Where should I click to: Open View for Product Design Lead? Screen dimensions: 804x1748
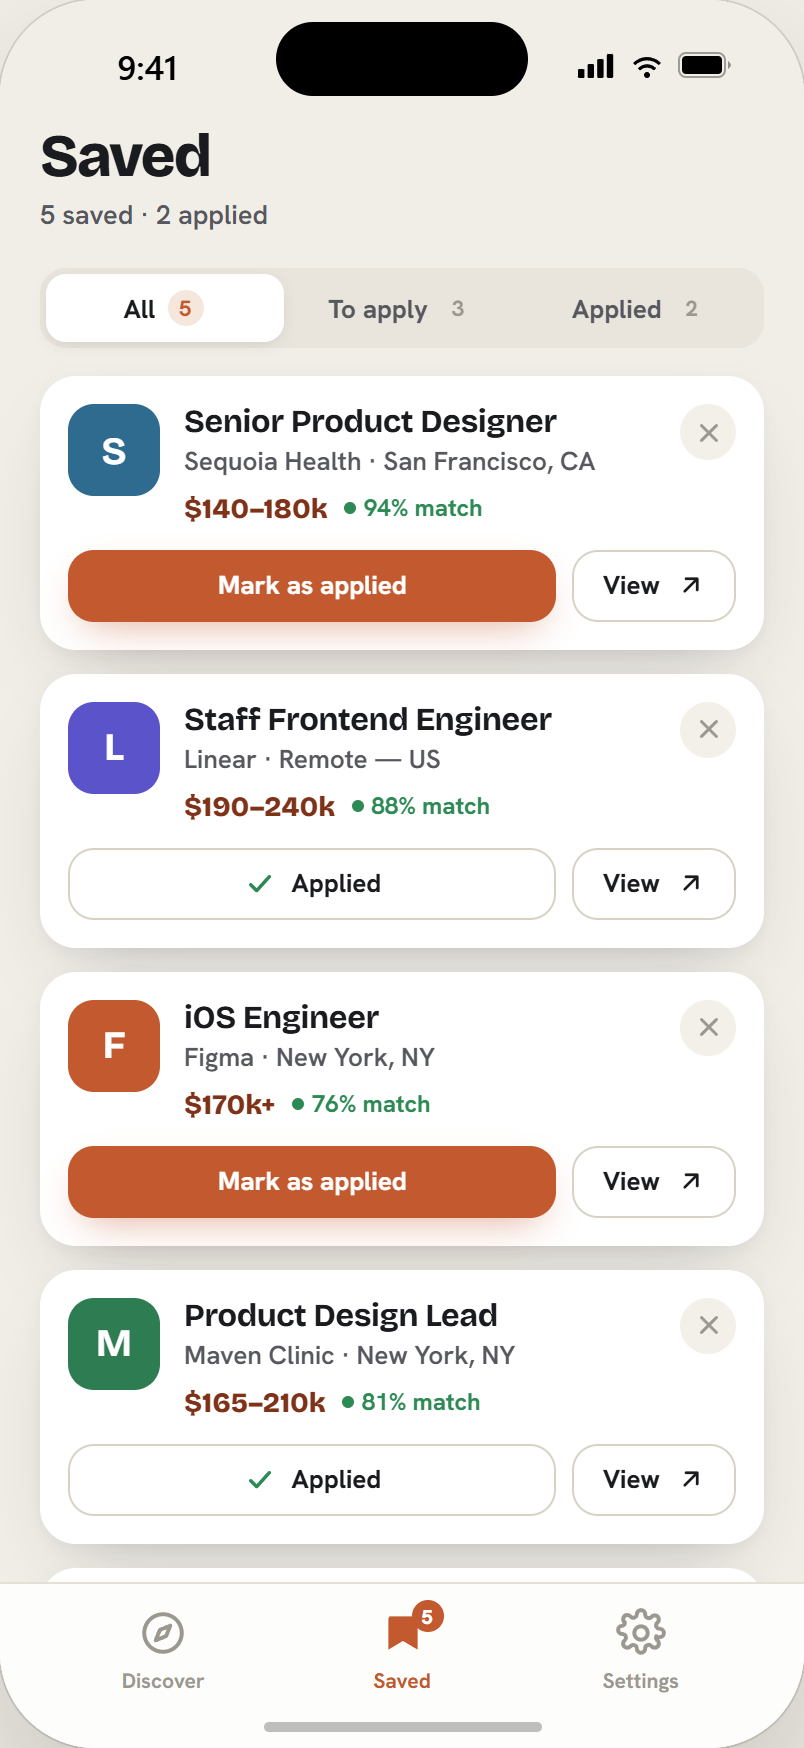(654, 1480)
